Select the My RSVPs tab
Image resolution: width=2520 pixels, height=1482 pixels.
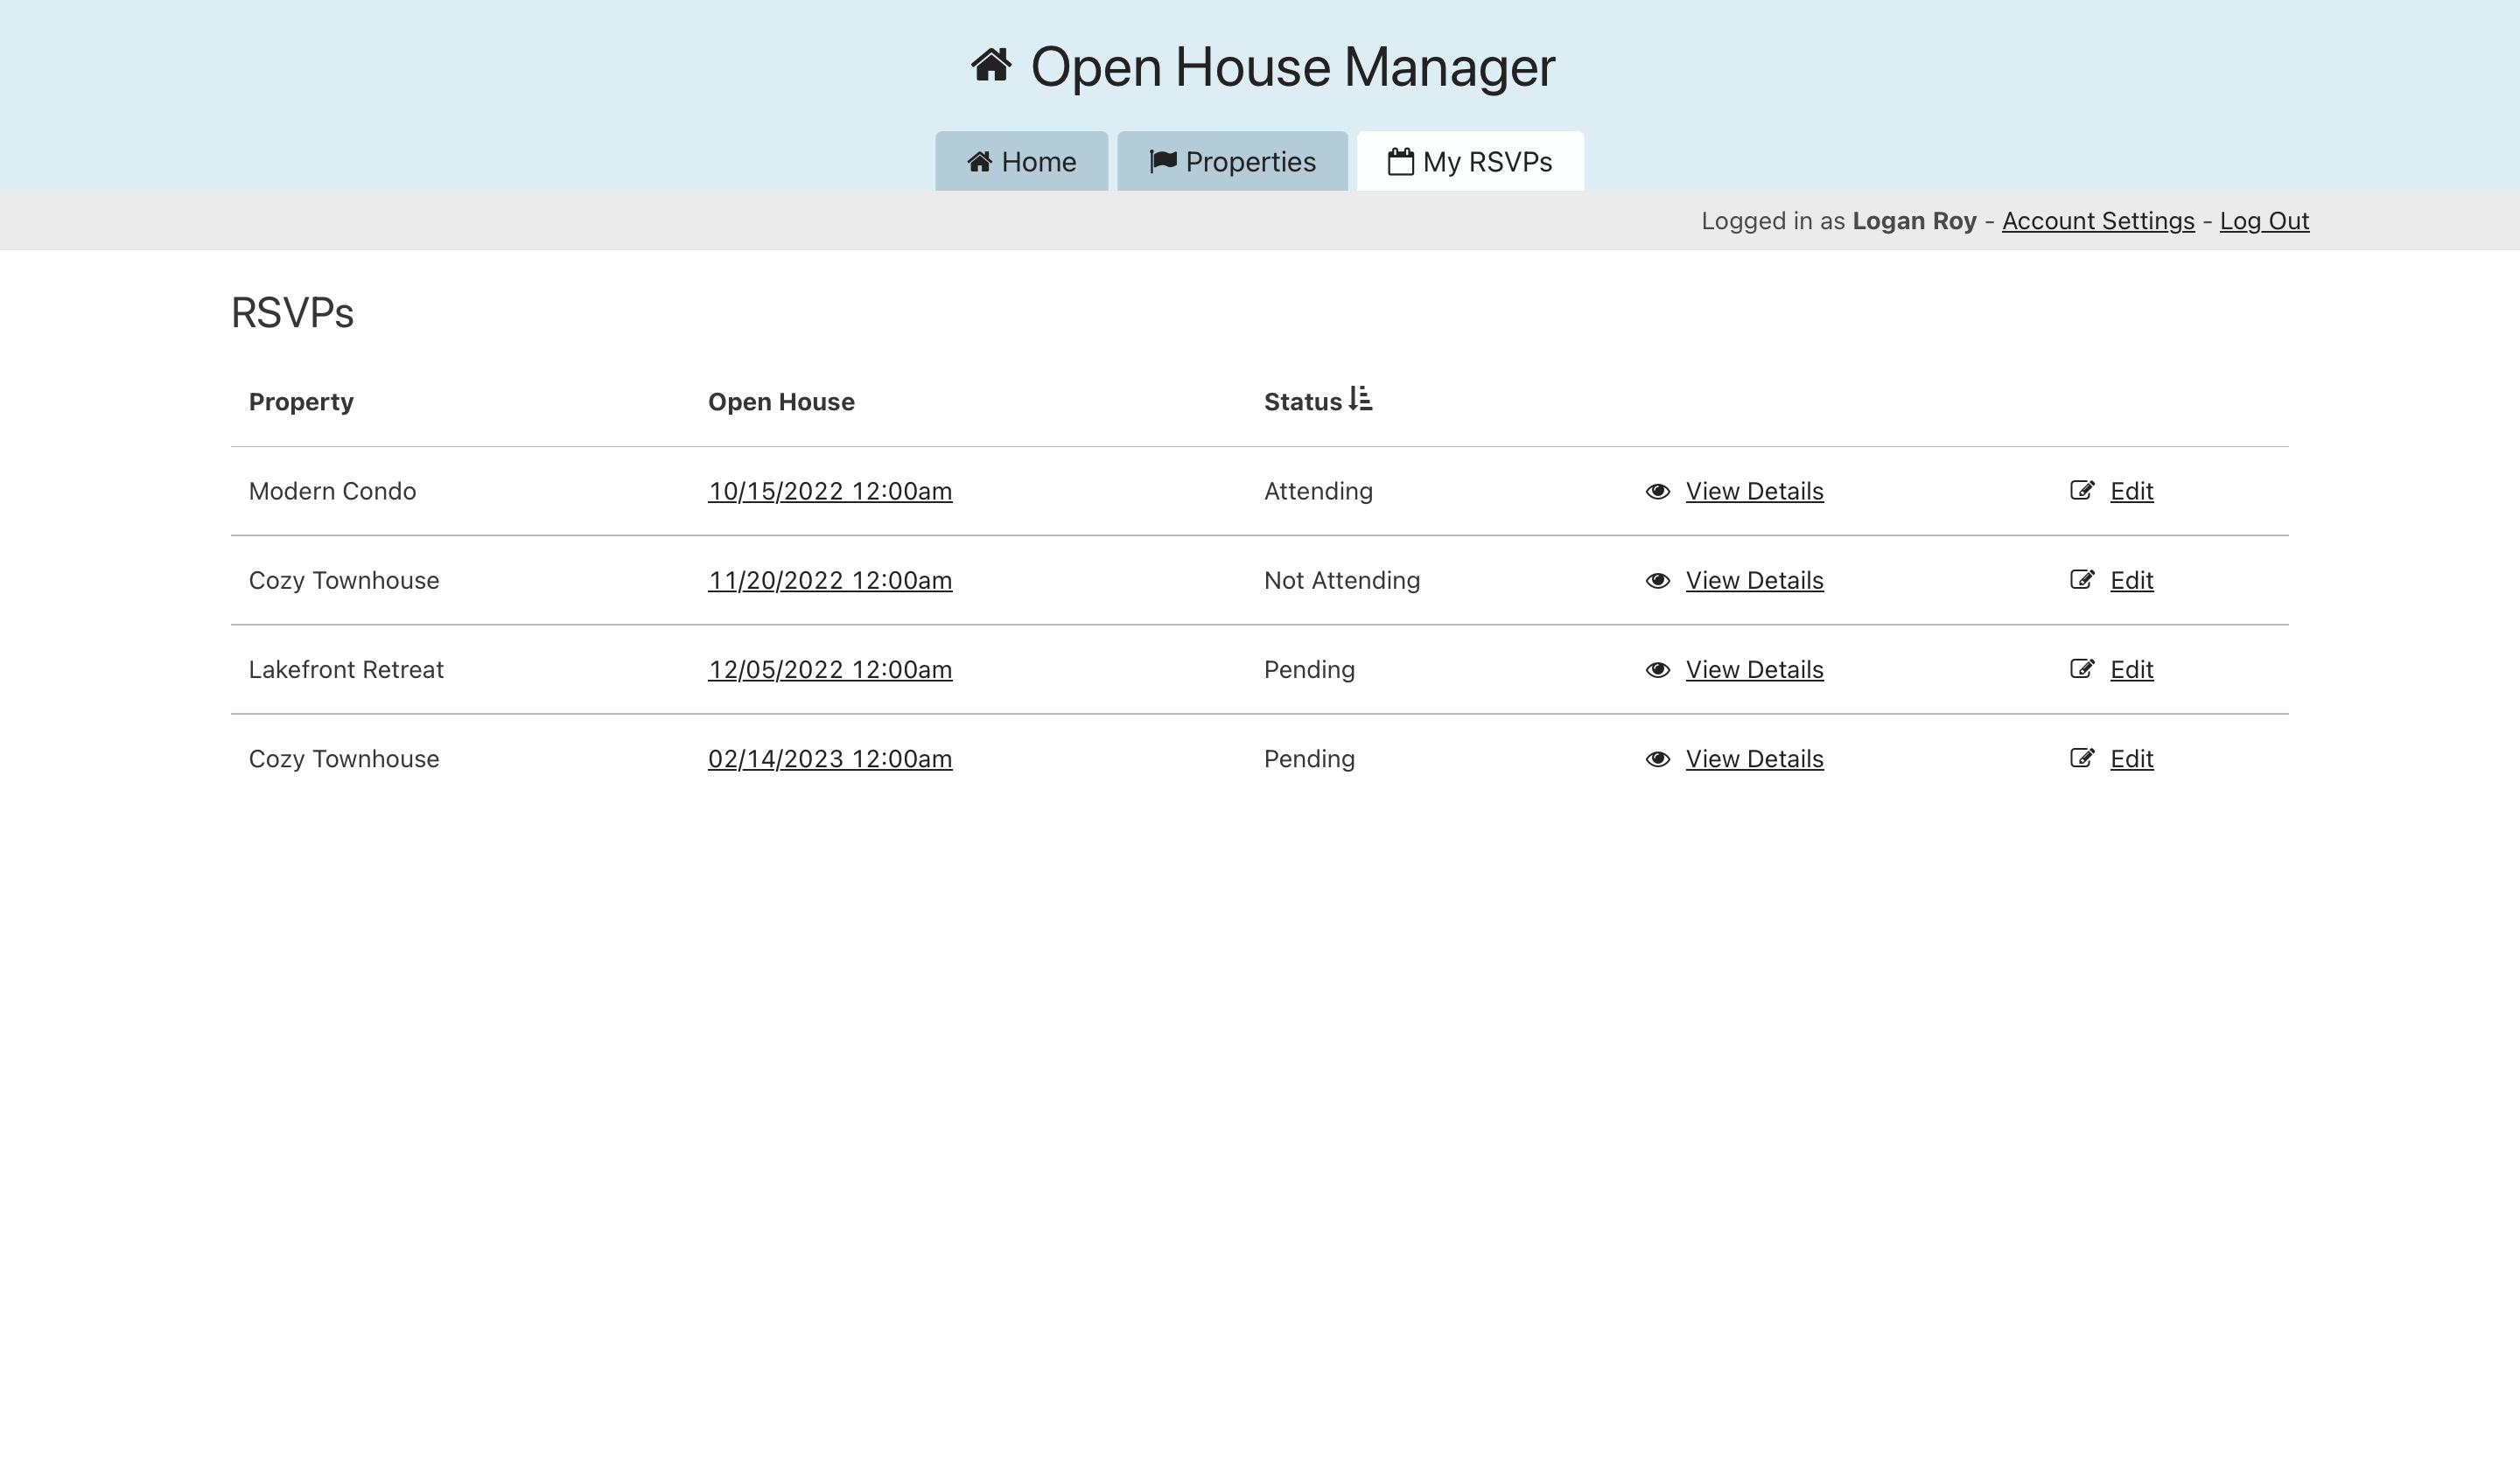(1469, 162)
